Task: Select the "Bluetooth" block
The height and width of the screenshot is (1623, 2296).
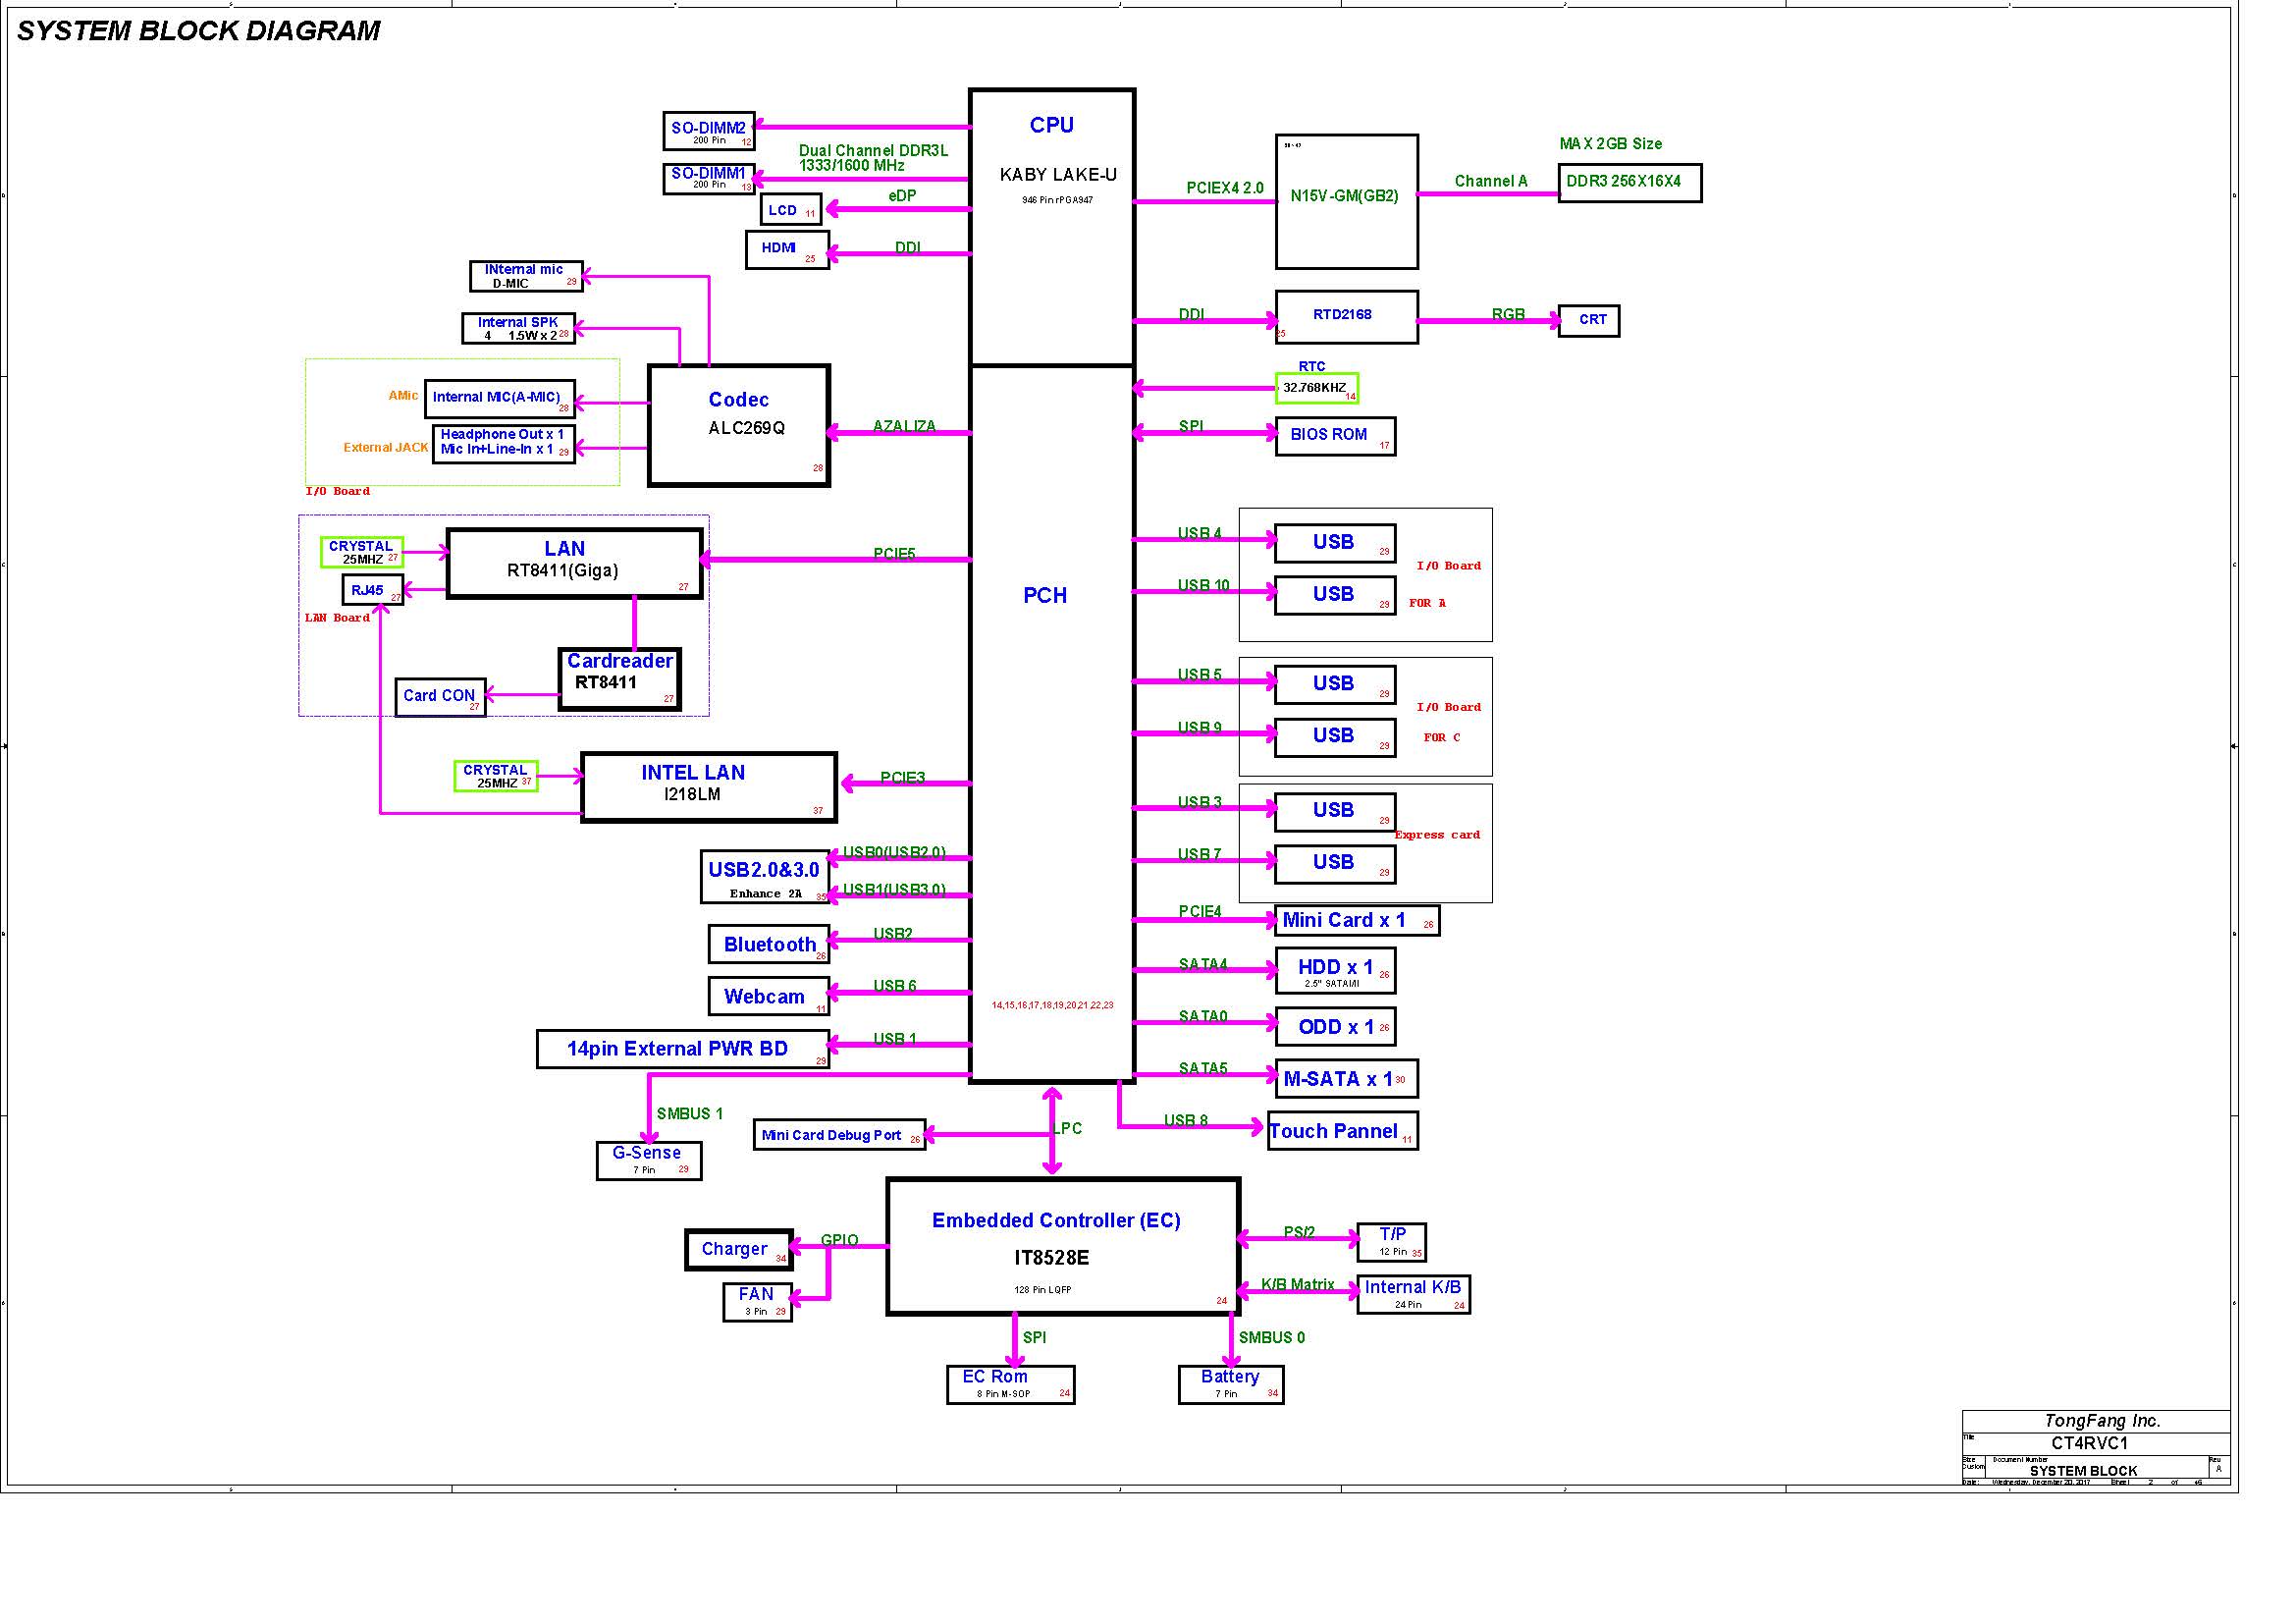Action: [x=769, y=944]
